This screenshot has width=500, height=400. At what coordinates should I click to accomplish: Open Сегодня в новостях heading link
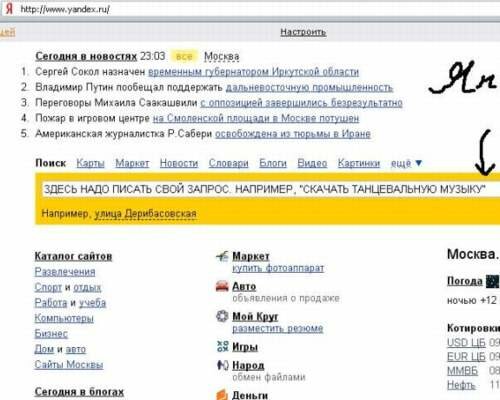click(x=86, y=56)
